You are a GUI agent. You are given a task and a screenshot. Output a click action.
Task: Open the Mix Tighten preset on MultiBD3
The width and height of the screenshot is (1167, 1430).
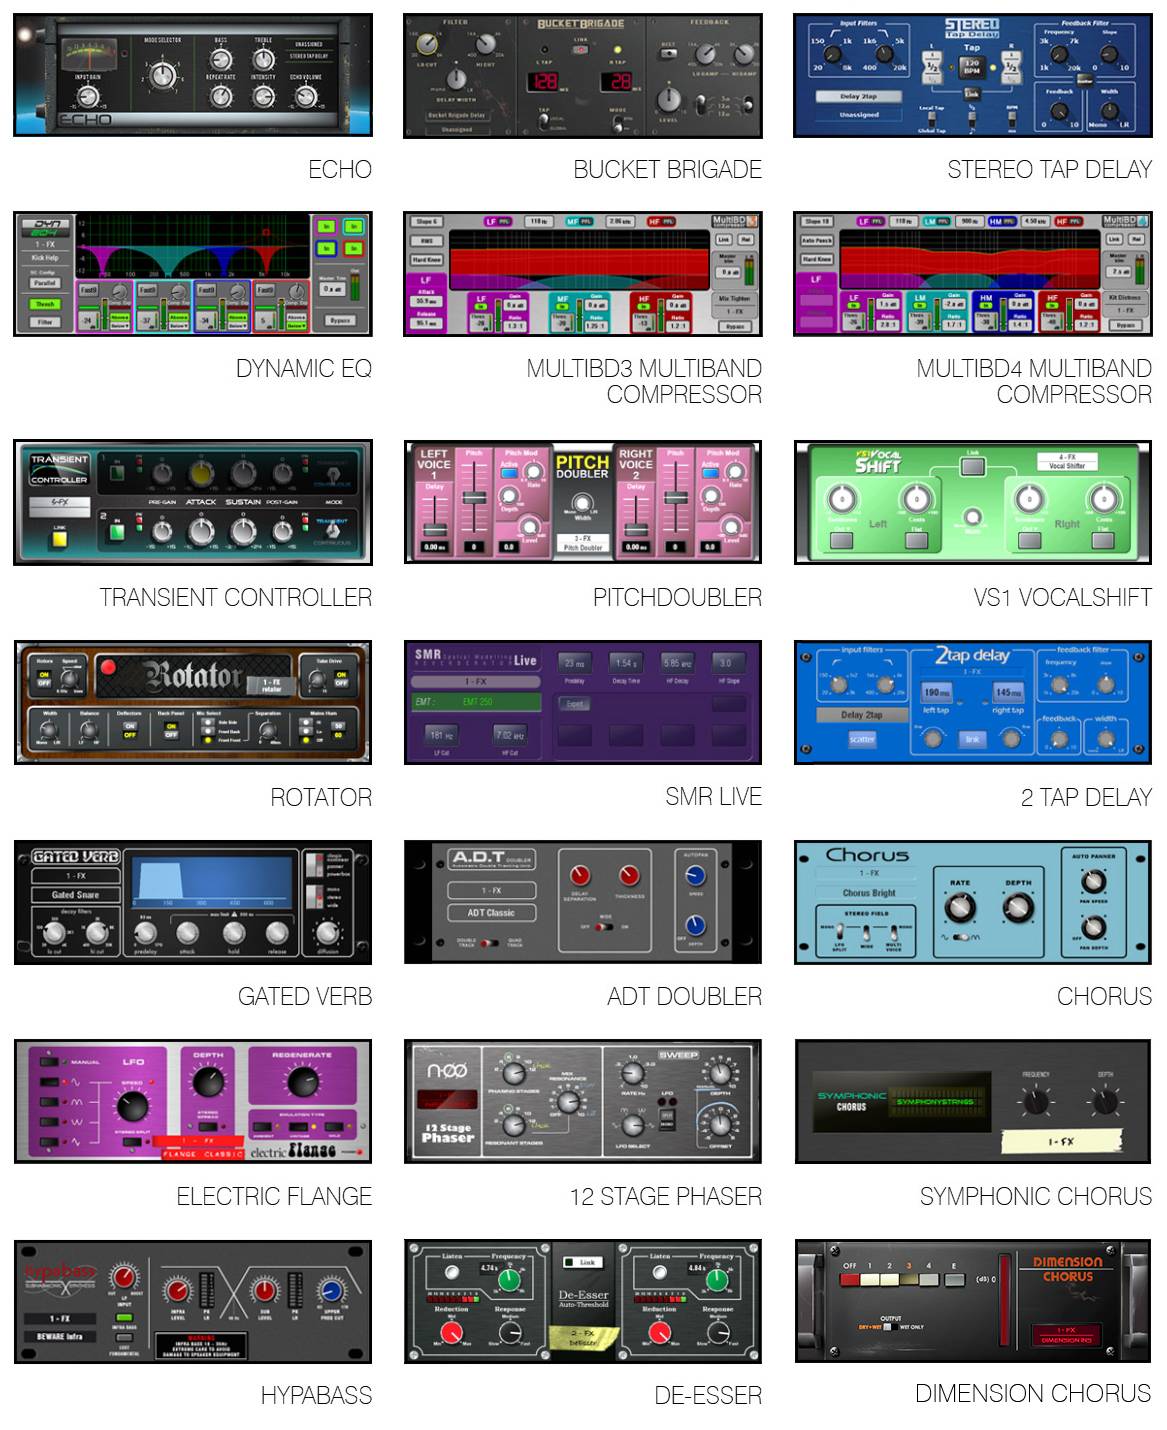pyautogui.click(x=735, y=298)
